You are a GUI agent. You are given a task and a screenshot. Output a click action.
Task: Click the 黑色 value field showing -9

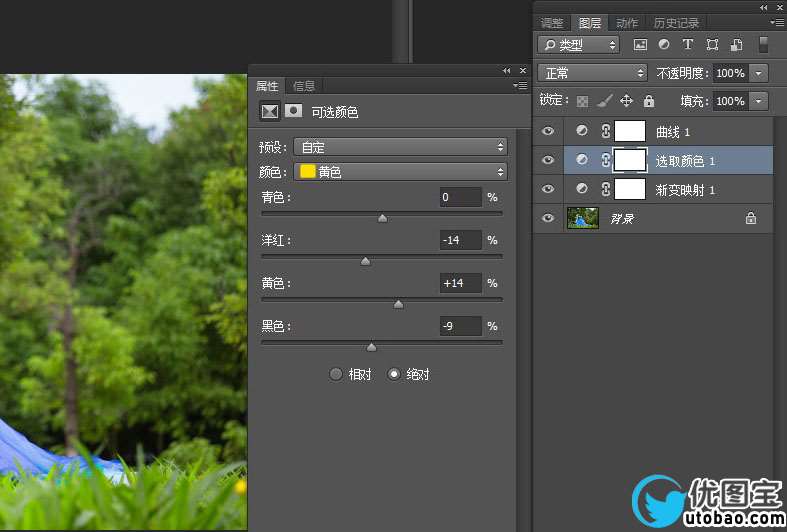coord(461,326)
